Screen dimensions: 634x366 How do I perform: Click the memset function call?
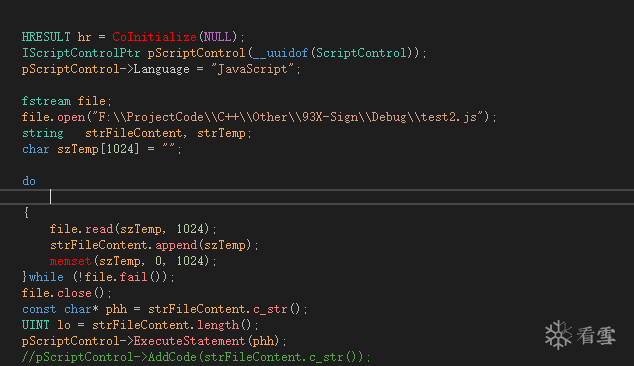[x=70, y=261]
